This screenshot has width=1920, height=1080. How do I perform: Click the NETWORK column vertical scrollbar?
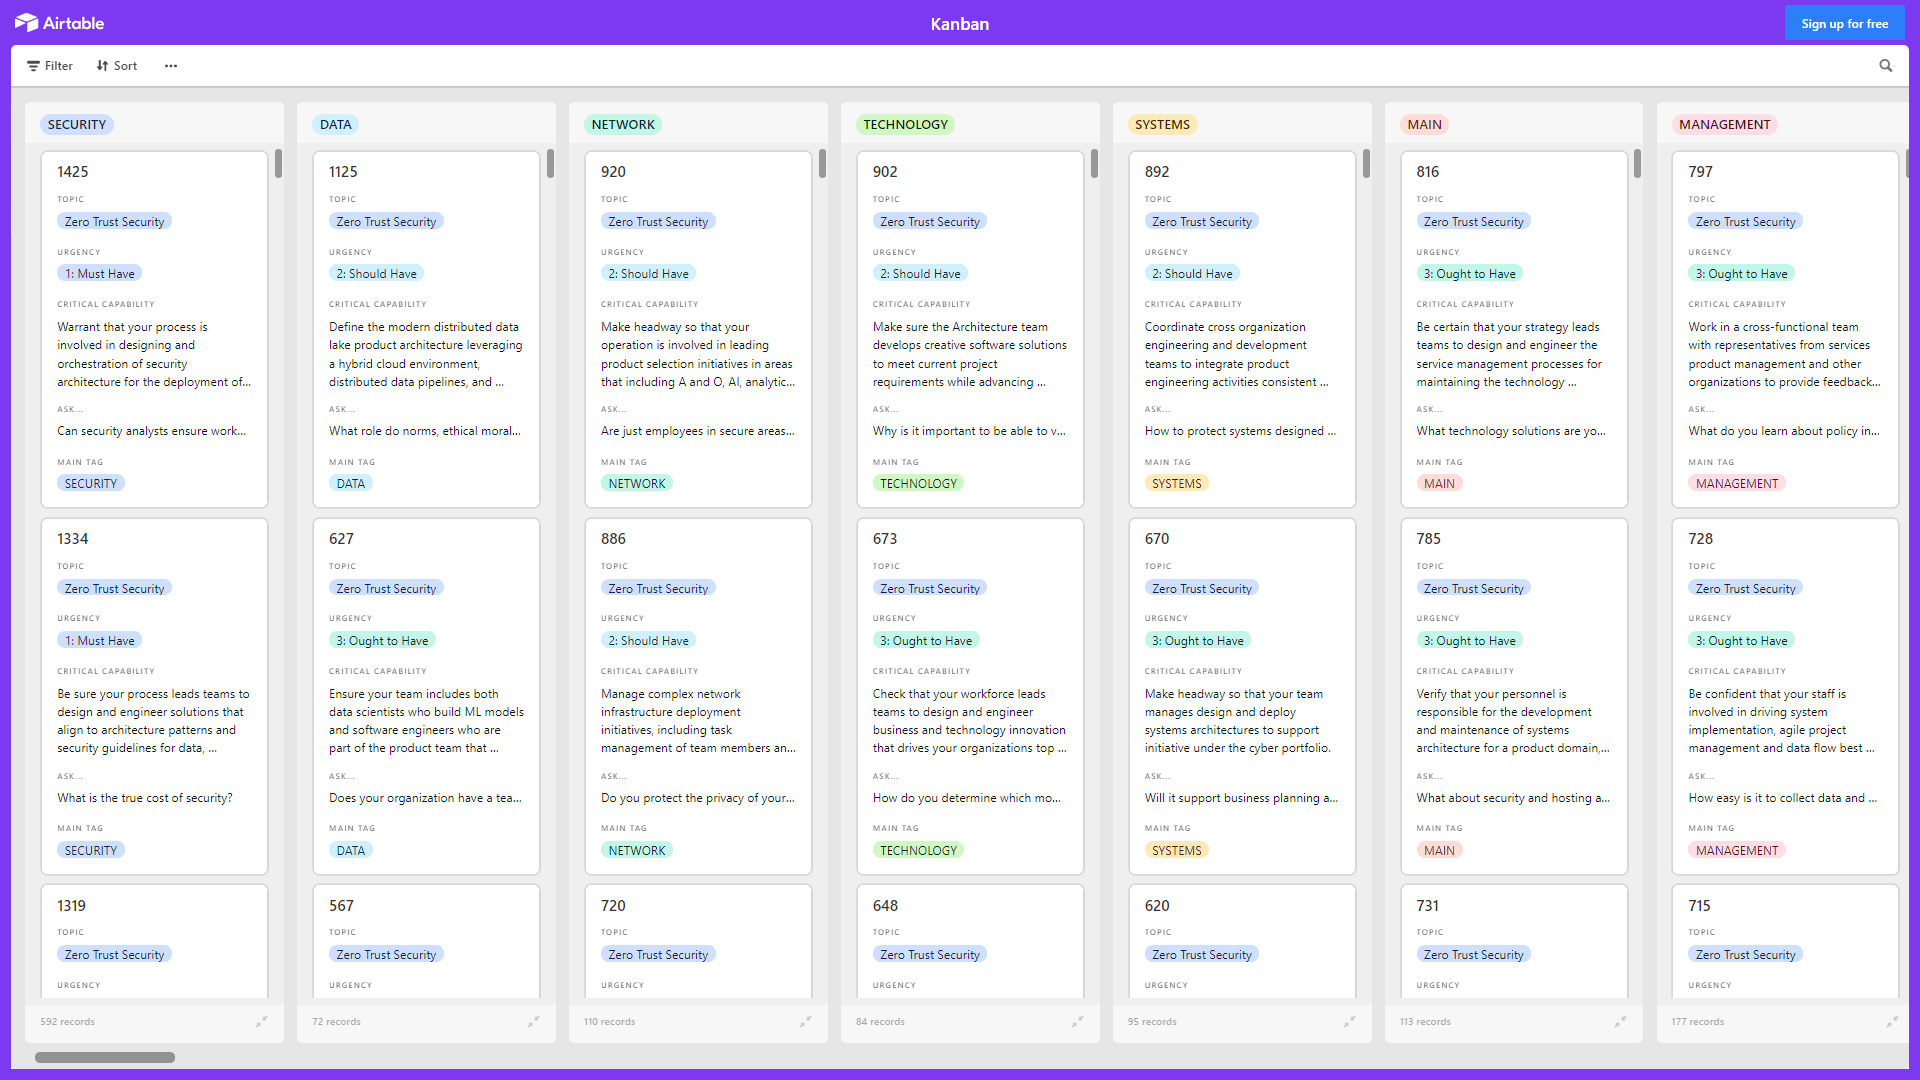(x=822, y=163)
